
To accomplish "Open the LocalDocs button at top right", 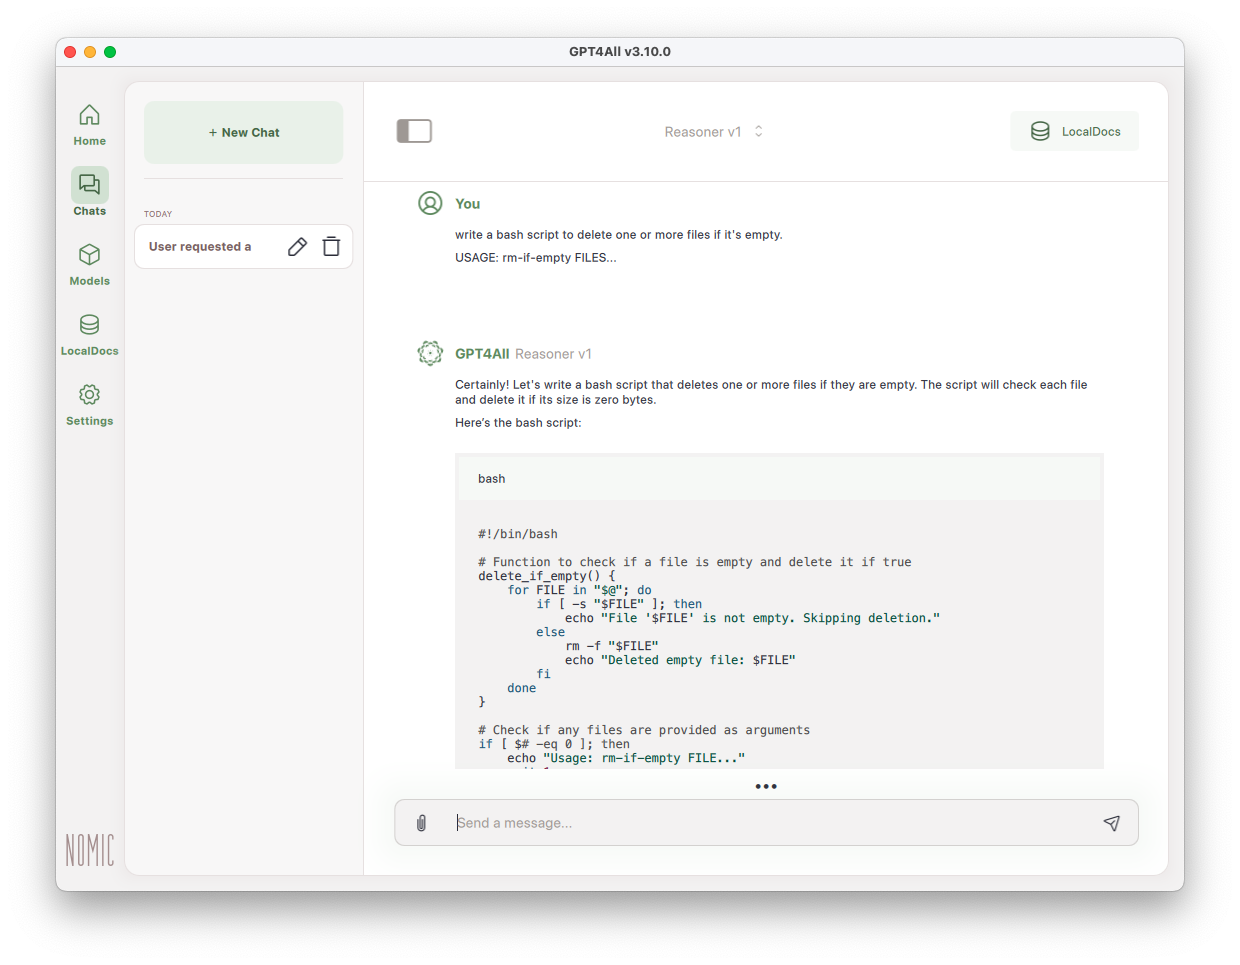I will 1074,132.
